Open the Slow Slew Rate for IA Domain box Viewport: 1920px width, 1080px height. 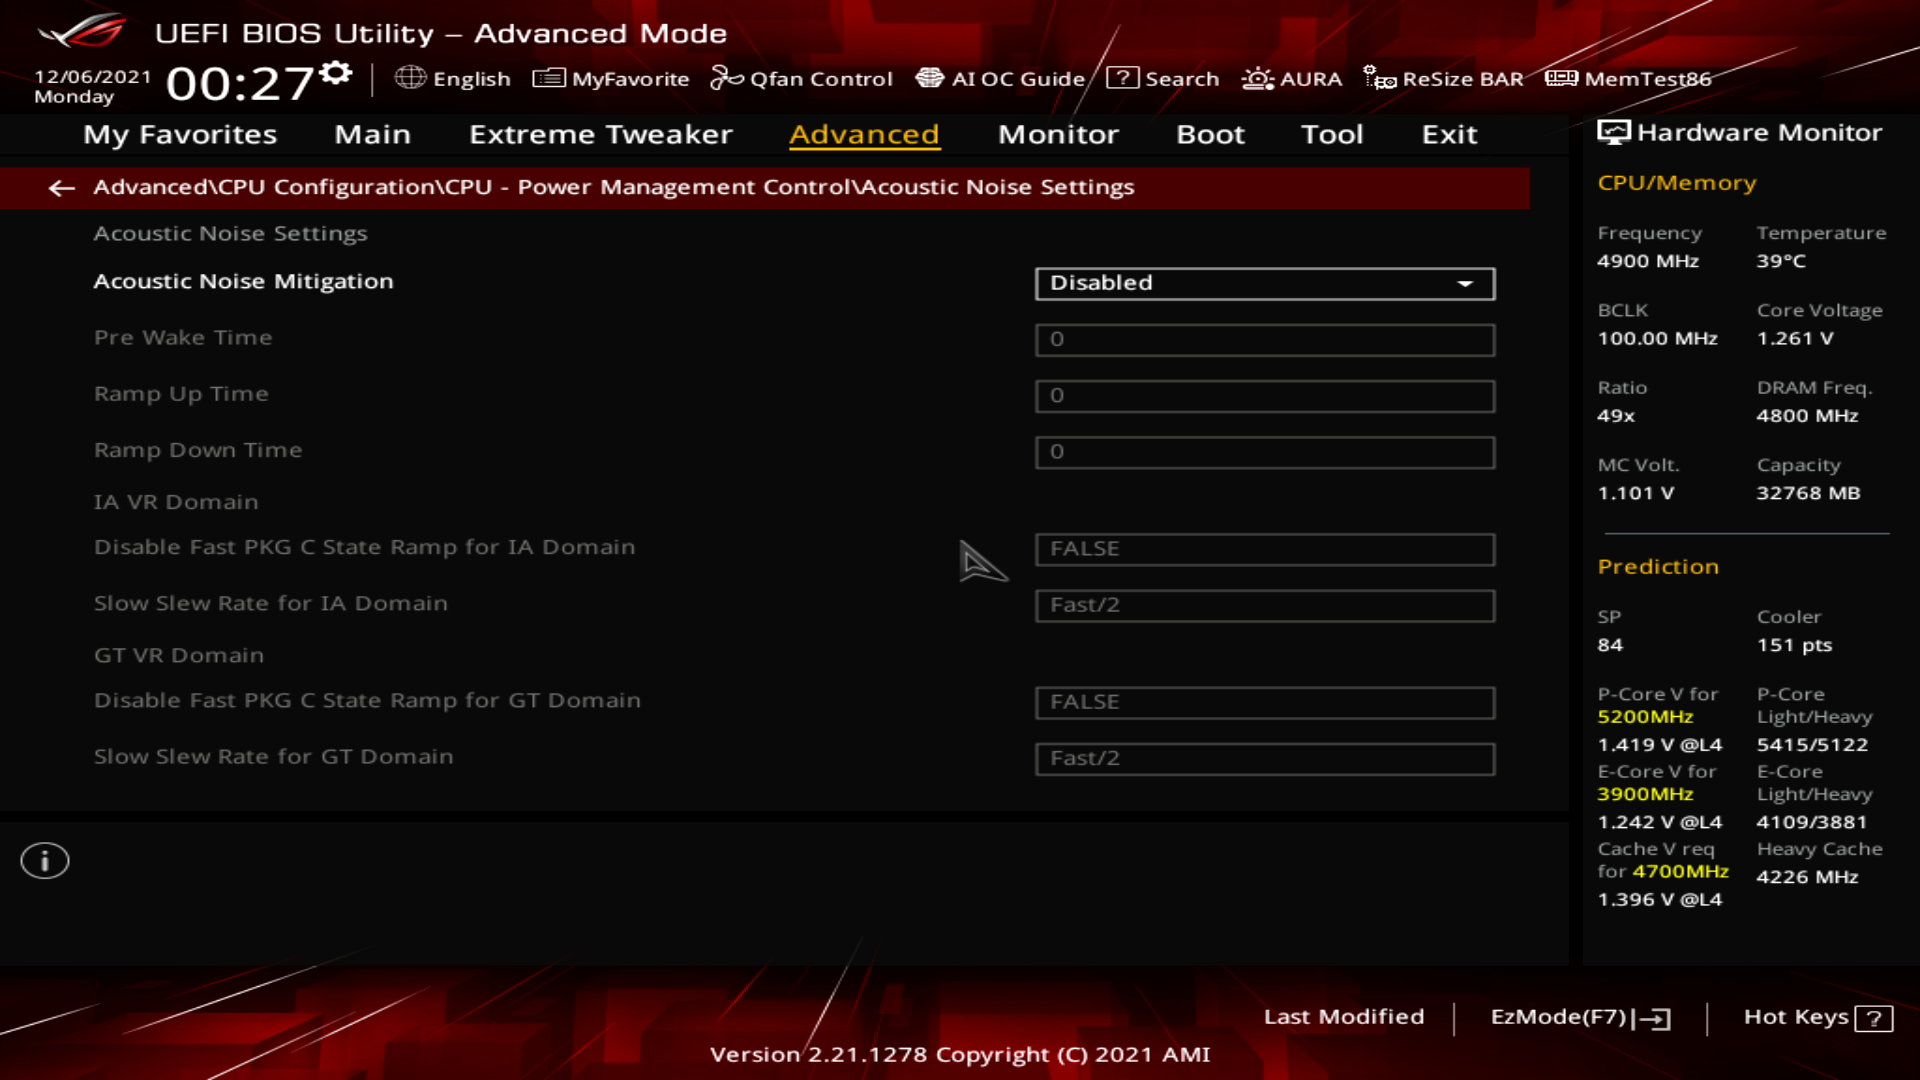click(x=1264, y=605)
